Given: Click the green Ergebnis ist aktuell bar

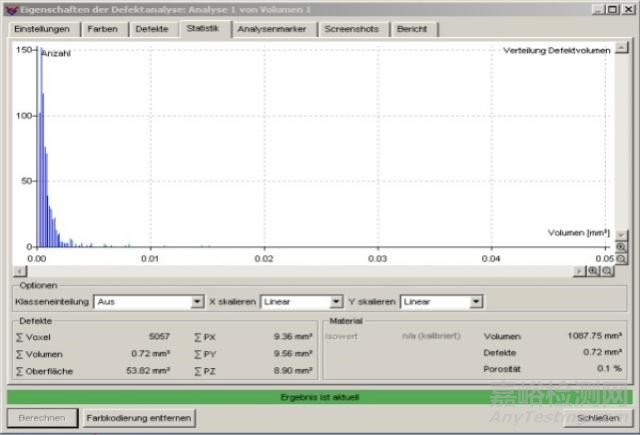Looking at the screenshot, I should click(319, 397).
